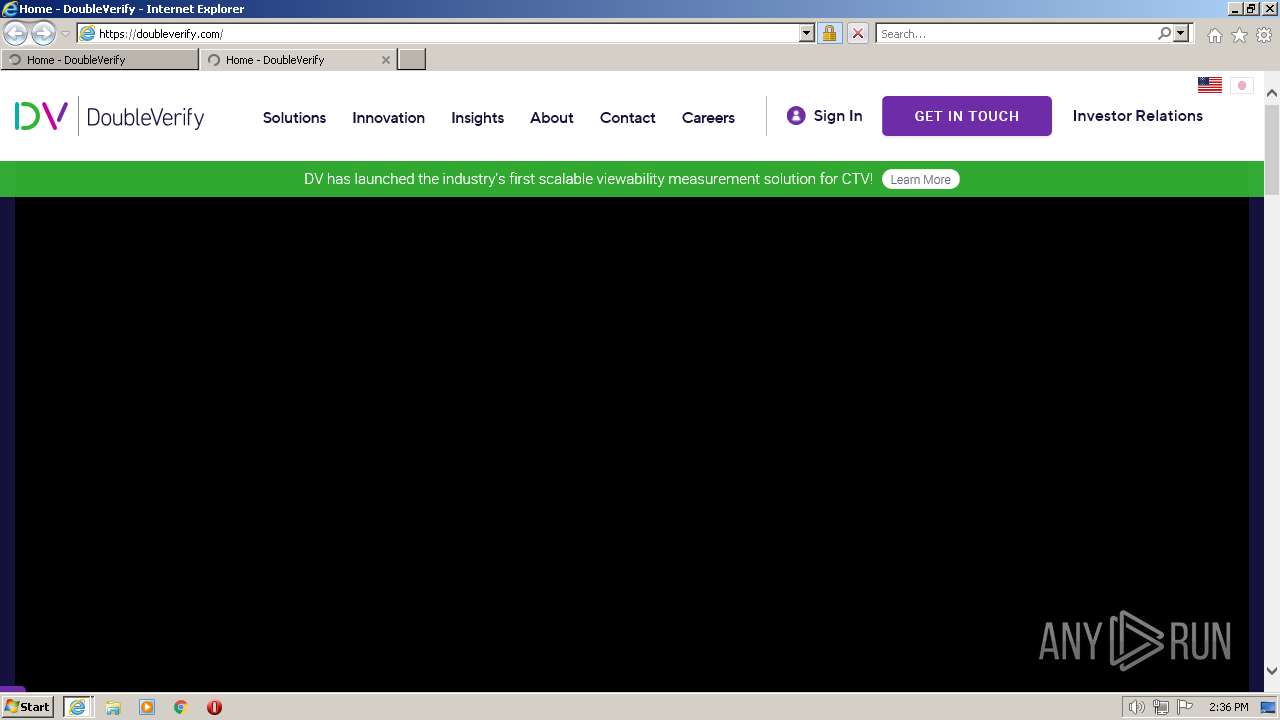This screenshot has height=720, width=1280.
Task: Open the search provider dropdown arrow
Action: point(1181,33)
